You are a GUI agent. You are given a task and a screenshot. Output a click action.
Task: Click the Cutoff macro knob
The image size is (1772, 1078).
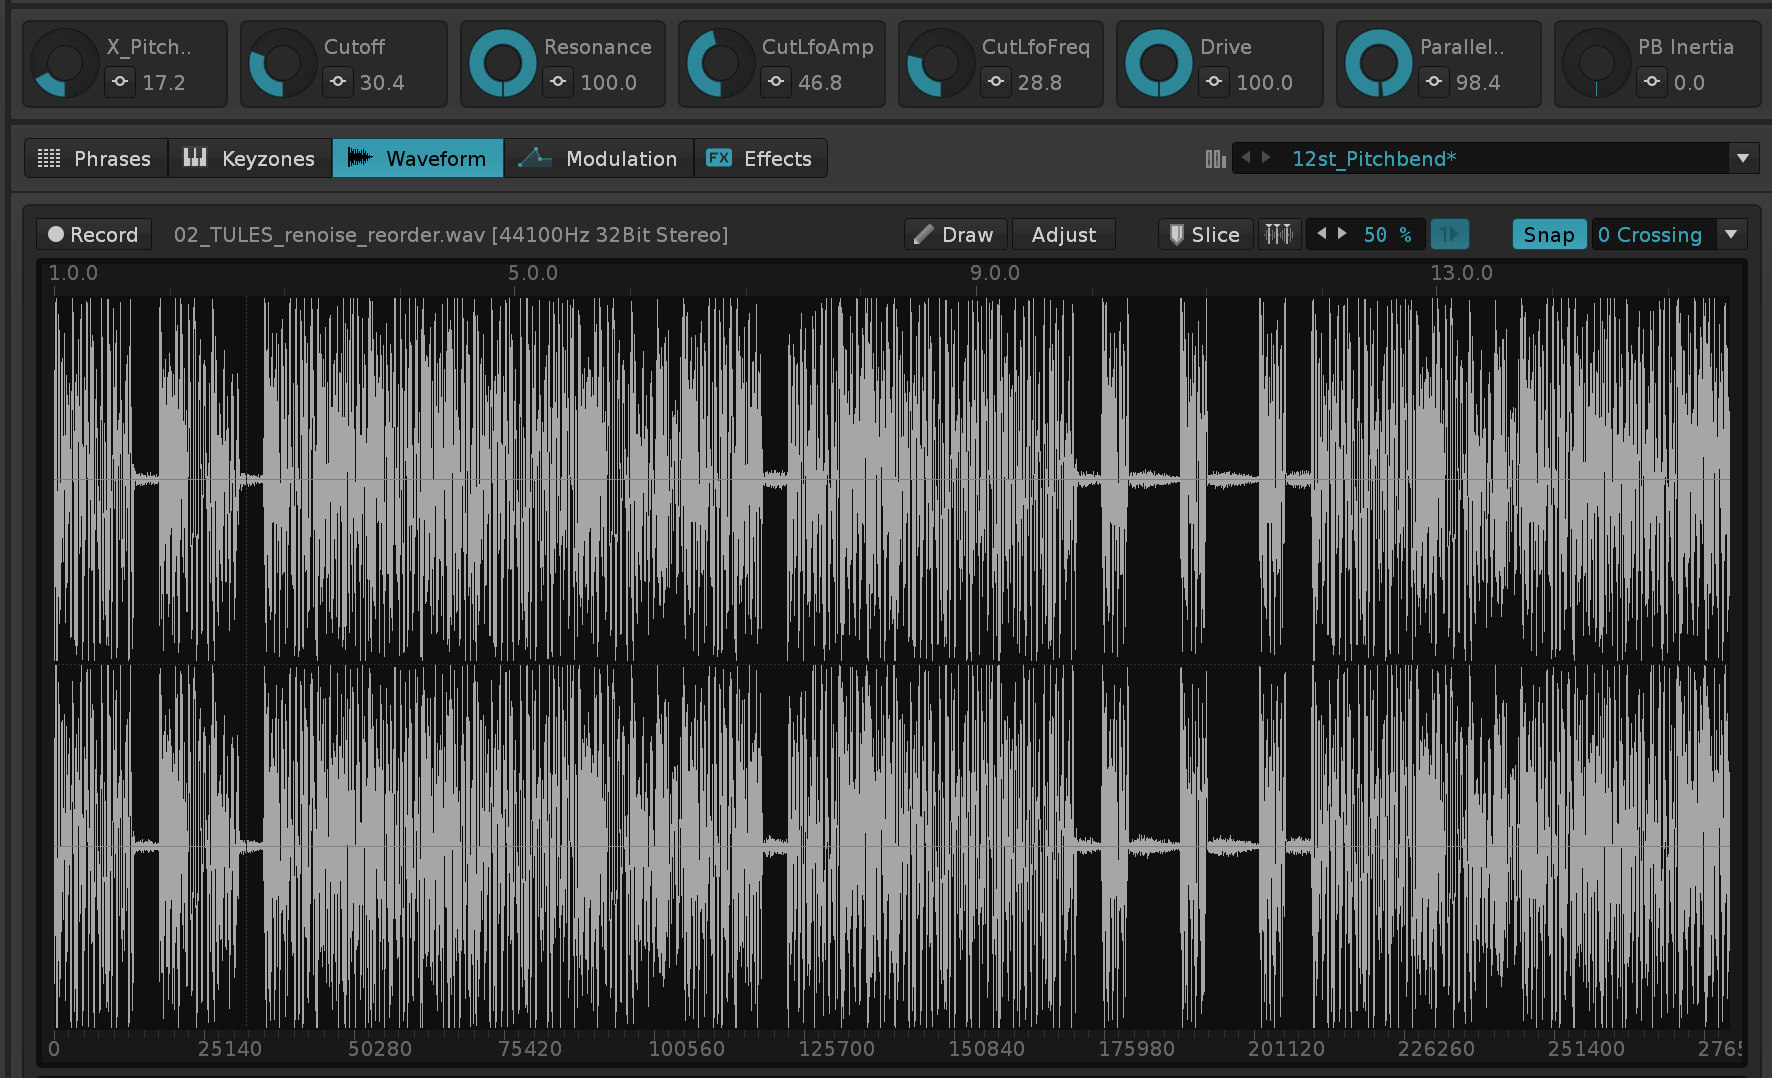click(x=282, y=63)
